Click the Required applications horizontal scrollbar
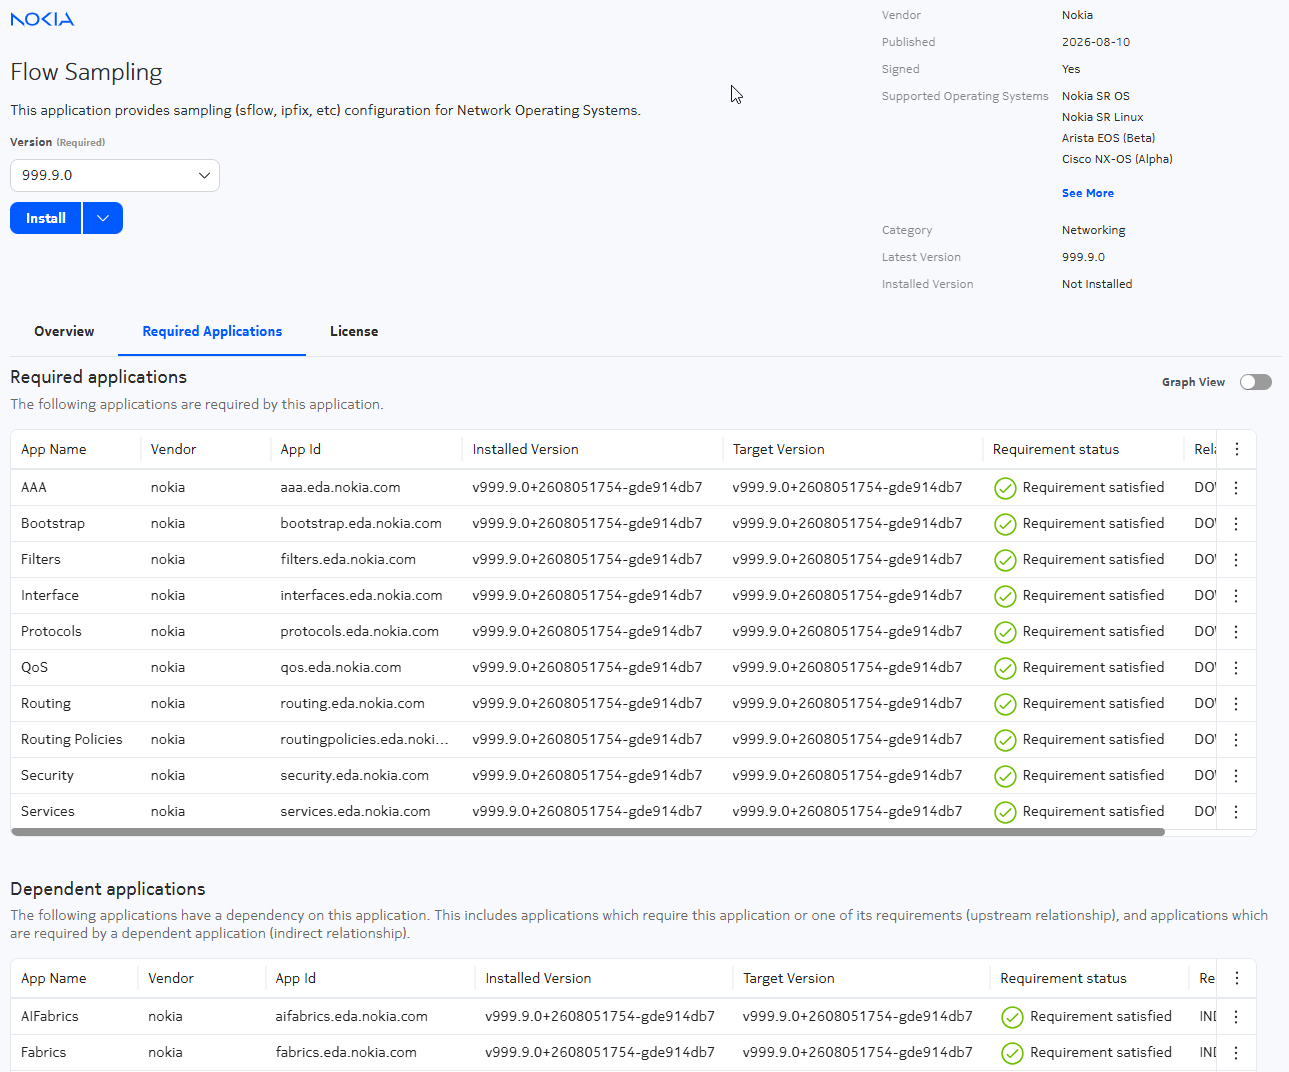The height and width of the screenshot is (1072, 1289). [x=588, y=832]
